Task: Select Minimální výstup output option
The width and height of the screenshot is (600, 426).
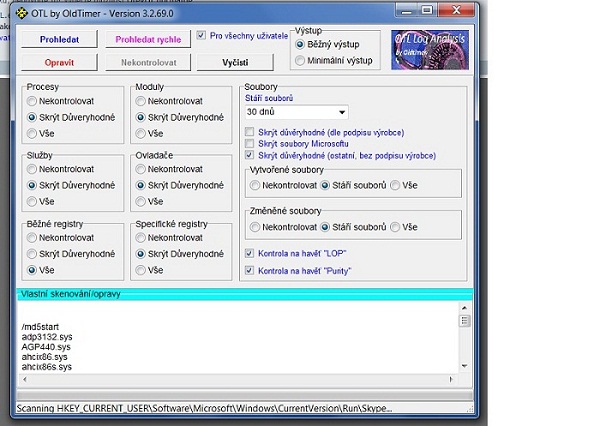Action: [x=300, y=60]
